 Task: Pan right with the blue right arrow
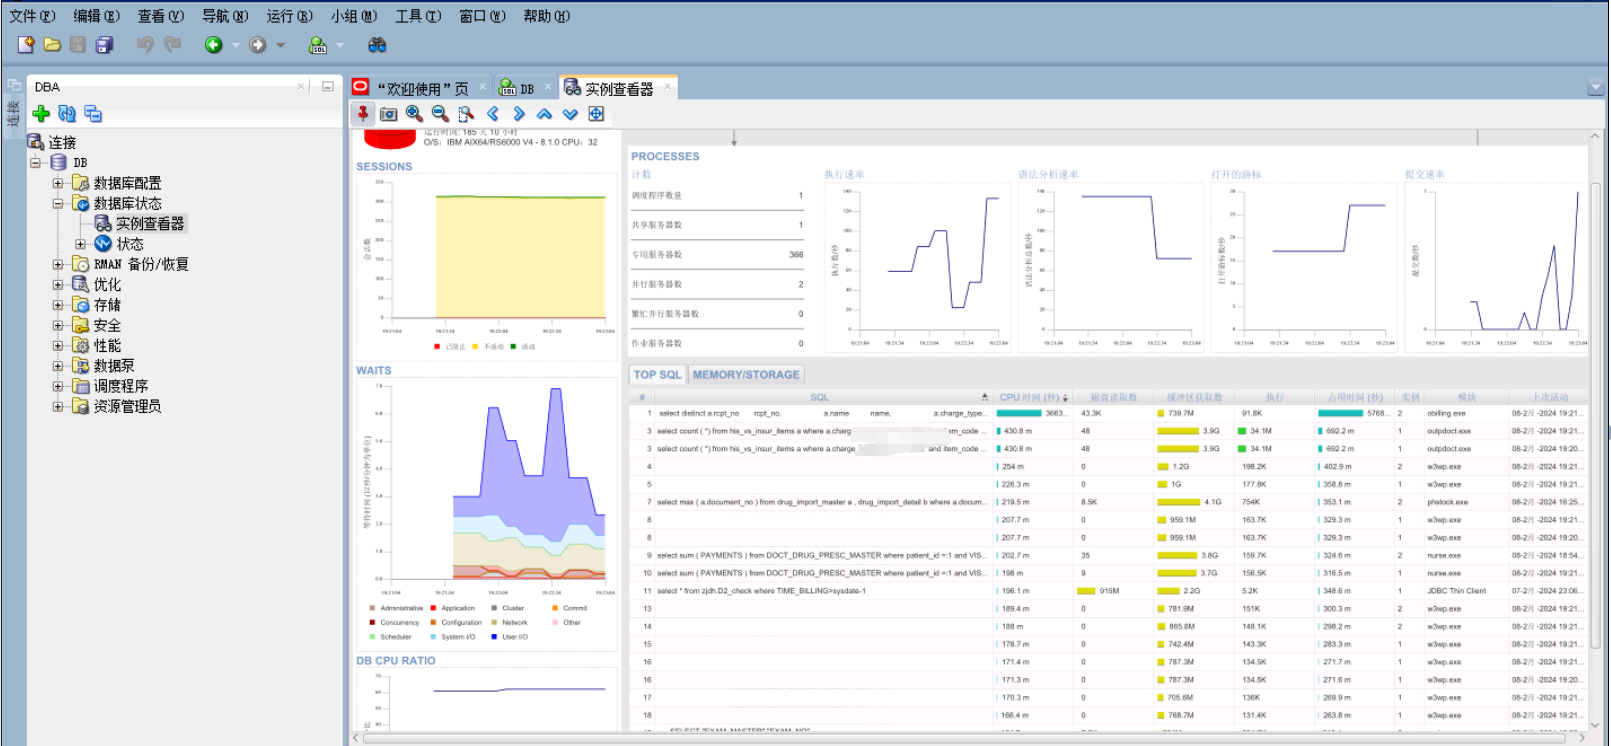coord(518,114)
